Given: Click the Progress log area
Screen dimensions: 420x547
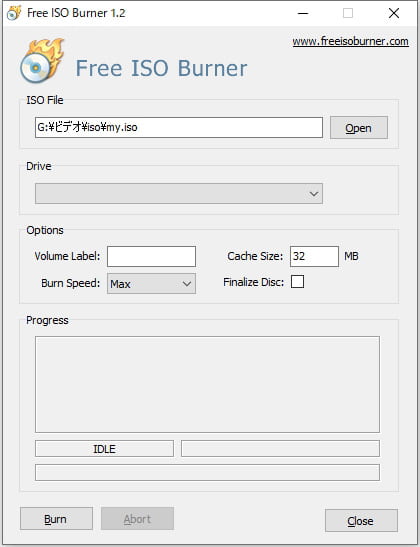Looking at the screenshot, I should (207, 384).
